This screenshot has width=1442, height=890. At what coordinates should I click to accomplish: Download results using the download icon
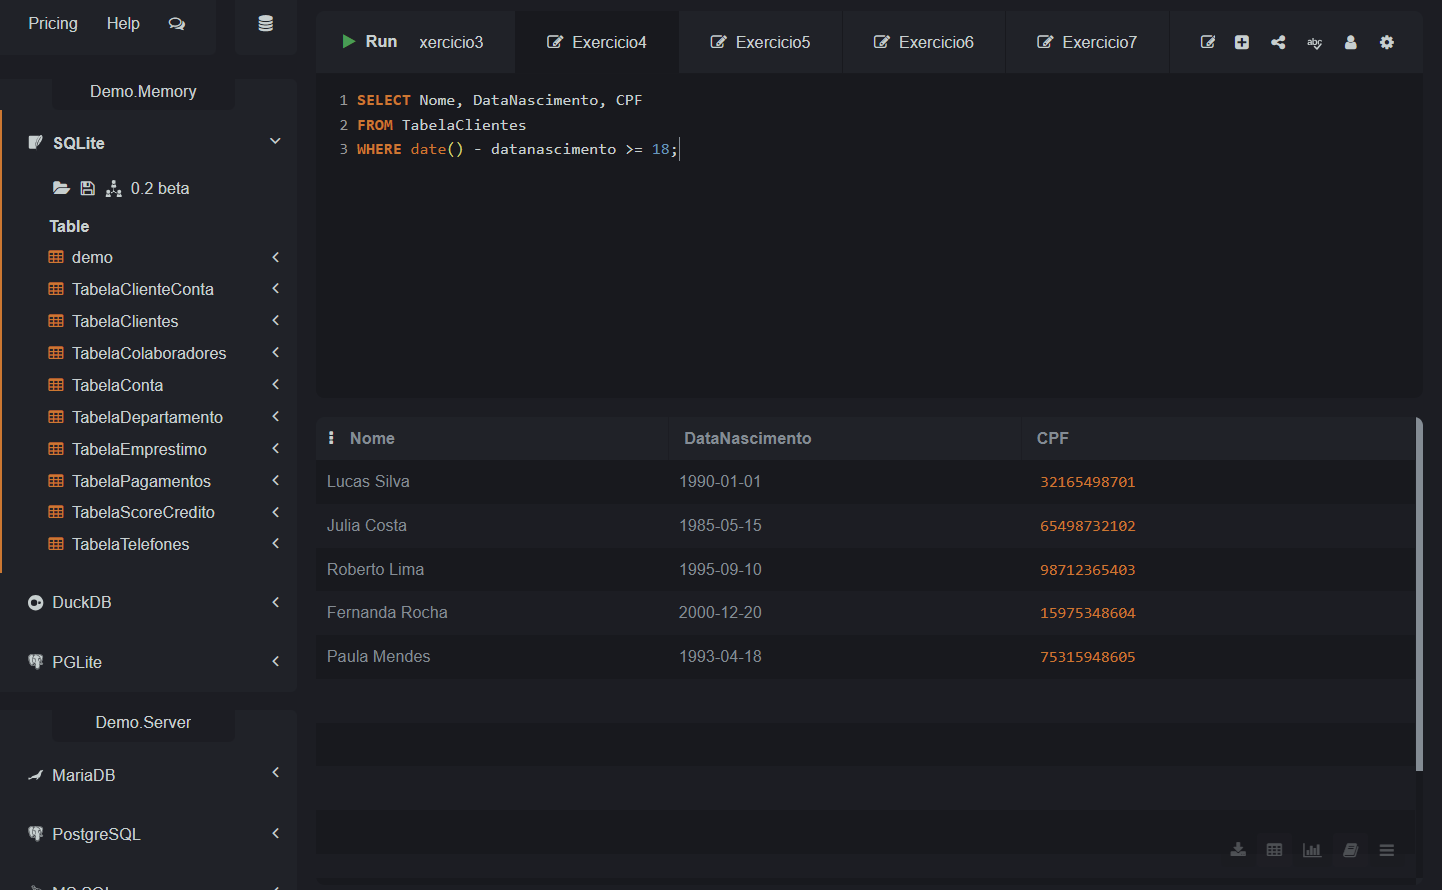[1238, 850]
